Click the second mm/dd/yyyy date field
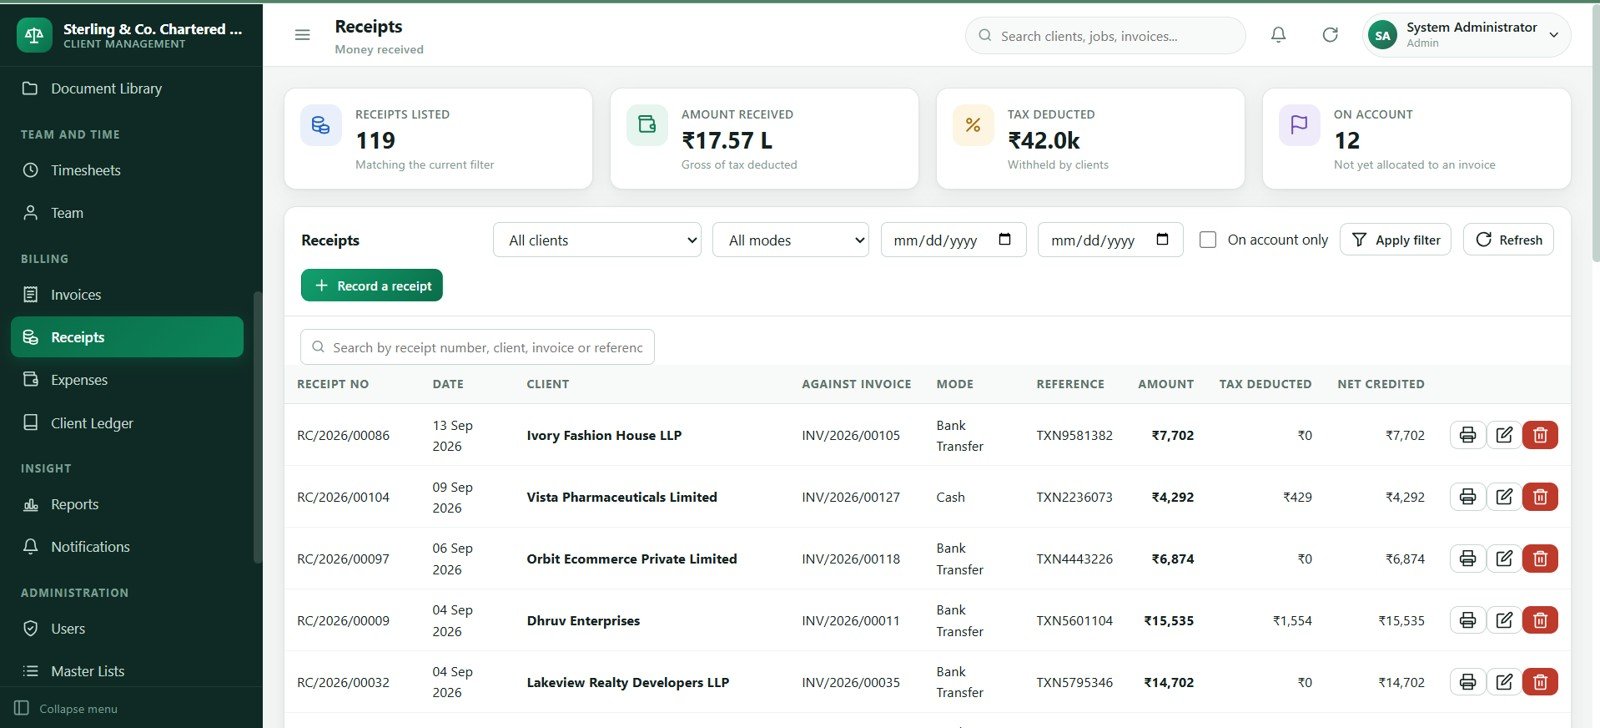The height and width of the screenshot is (728, 1600). pyautogui.click(x=1110, y=240)
